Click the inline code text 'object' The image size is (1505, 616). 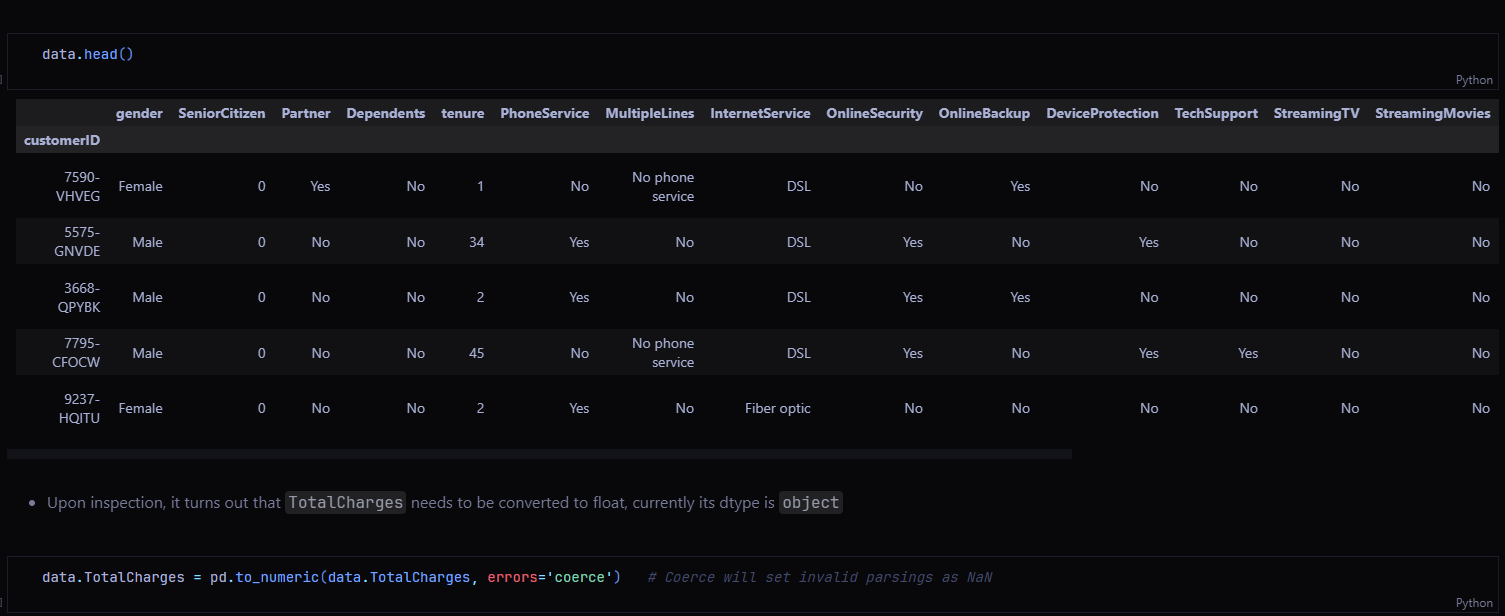(810, 503)
